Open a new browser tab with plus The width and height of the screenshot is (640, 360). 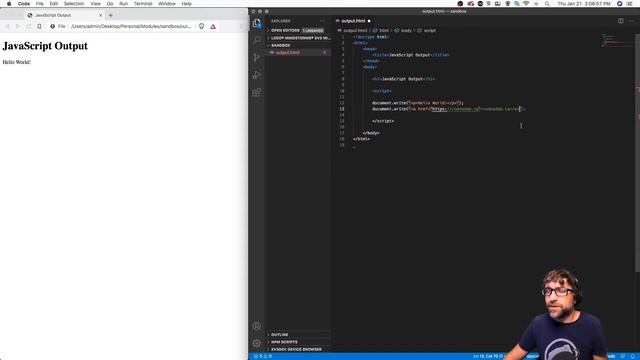(x=111, y=16)
